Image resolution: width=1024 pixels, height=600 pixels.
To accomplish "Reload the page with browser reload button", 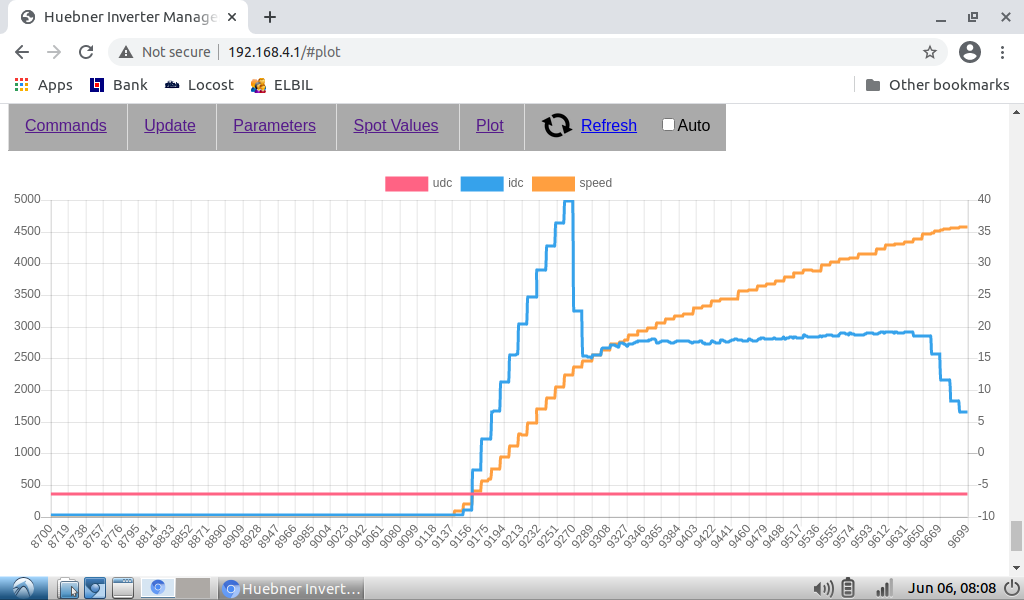I will pyautogui.click(x=86, y=52).
